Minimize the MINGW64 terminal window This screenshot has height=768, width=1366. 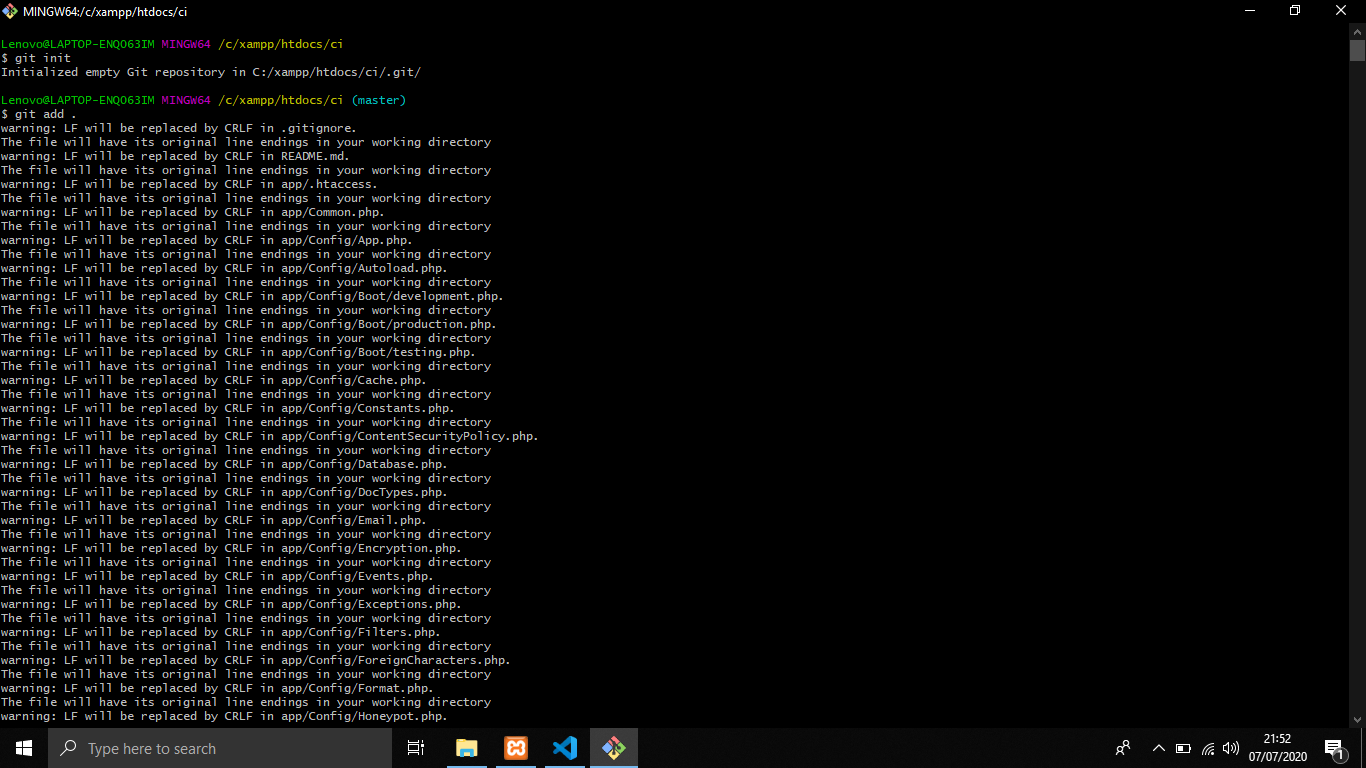pyautogui.click(x=1249, y=11)
